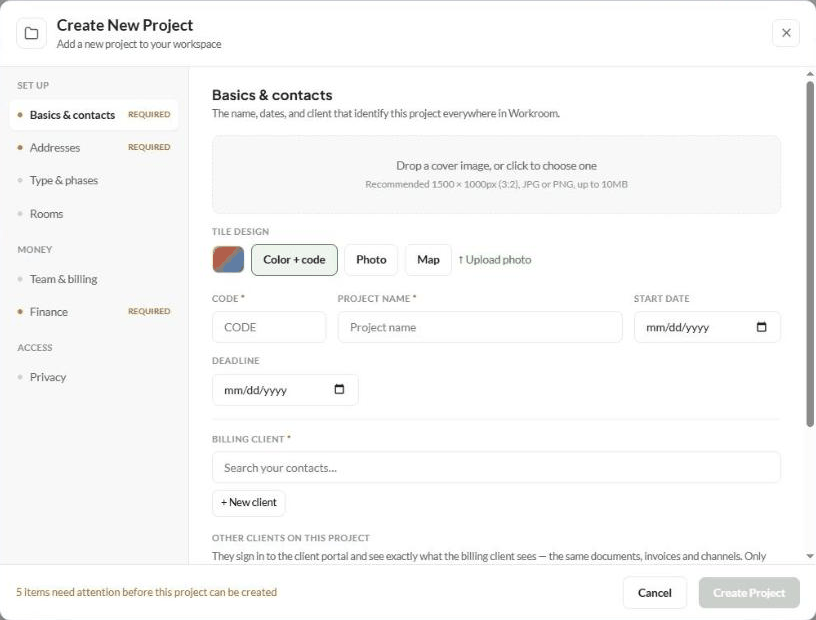Click the REQUIRED badge next to Addresses
816x620 pixels.
point(149,147)
